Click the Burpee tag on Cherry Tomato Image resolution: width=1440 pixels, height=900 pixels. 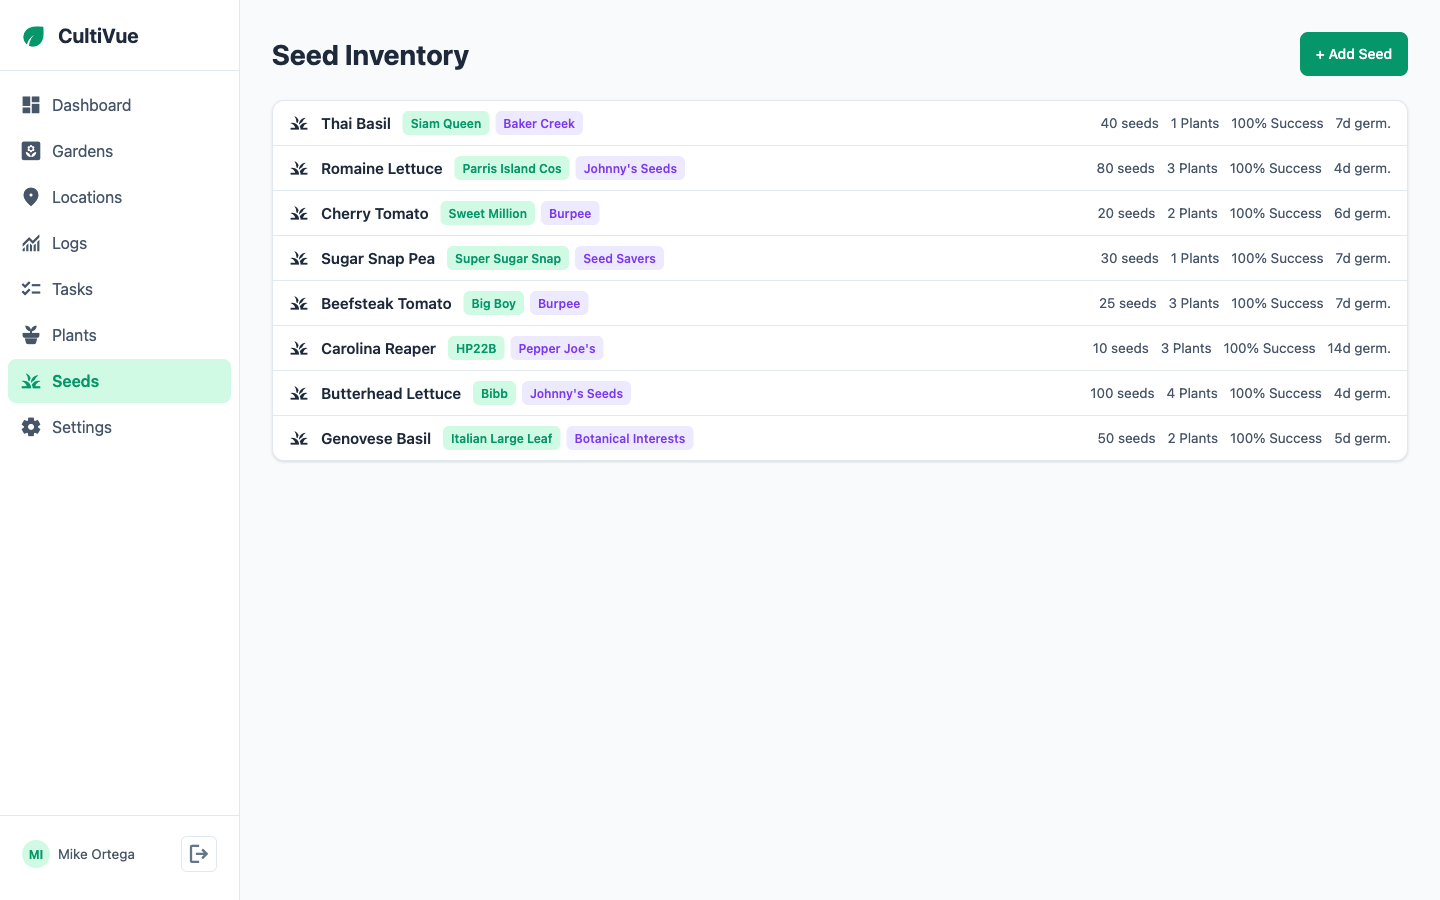[569, 213]
